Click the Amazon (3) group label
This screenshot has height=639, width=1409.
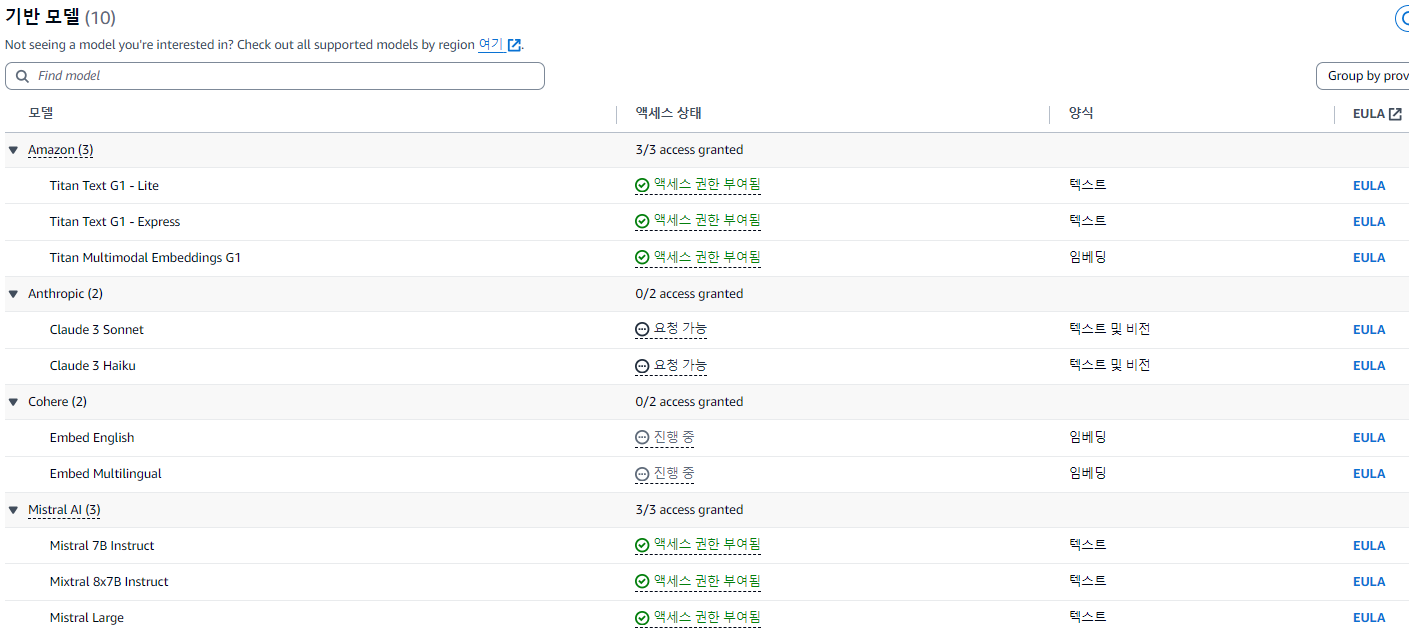61,150
